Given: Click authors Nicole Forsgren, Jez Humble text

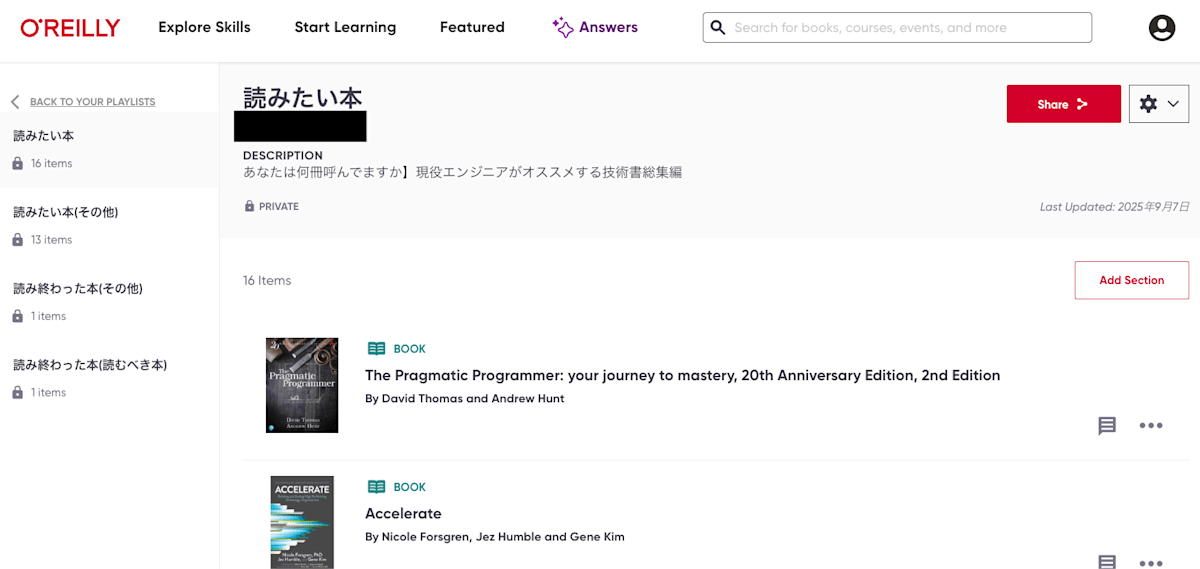Looking at the screenshot, I should (495, 537).
